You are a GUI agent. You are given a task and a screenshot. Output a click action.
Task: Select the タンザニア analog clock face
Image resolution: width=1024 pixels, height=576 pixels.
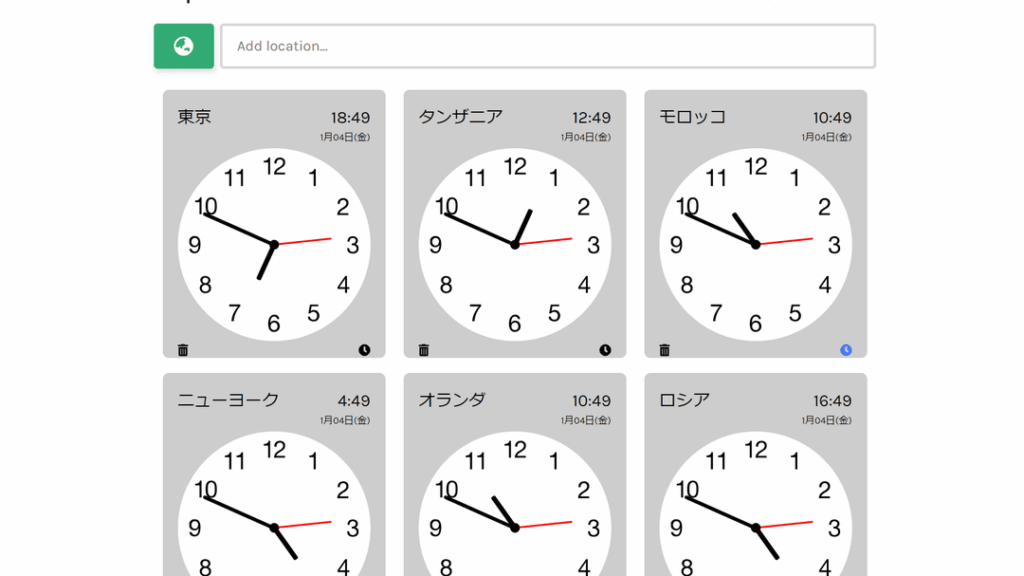click(x=515, y=244)
